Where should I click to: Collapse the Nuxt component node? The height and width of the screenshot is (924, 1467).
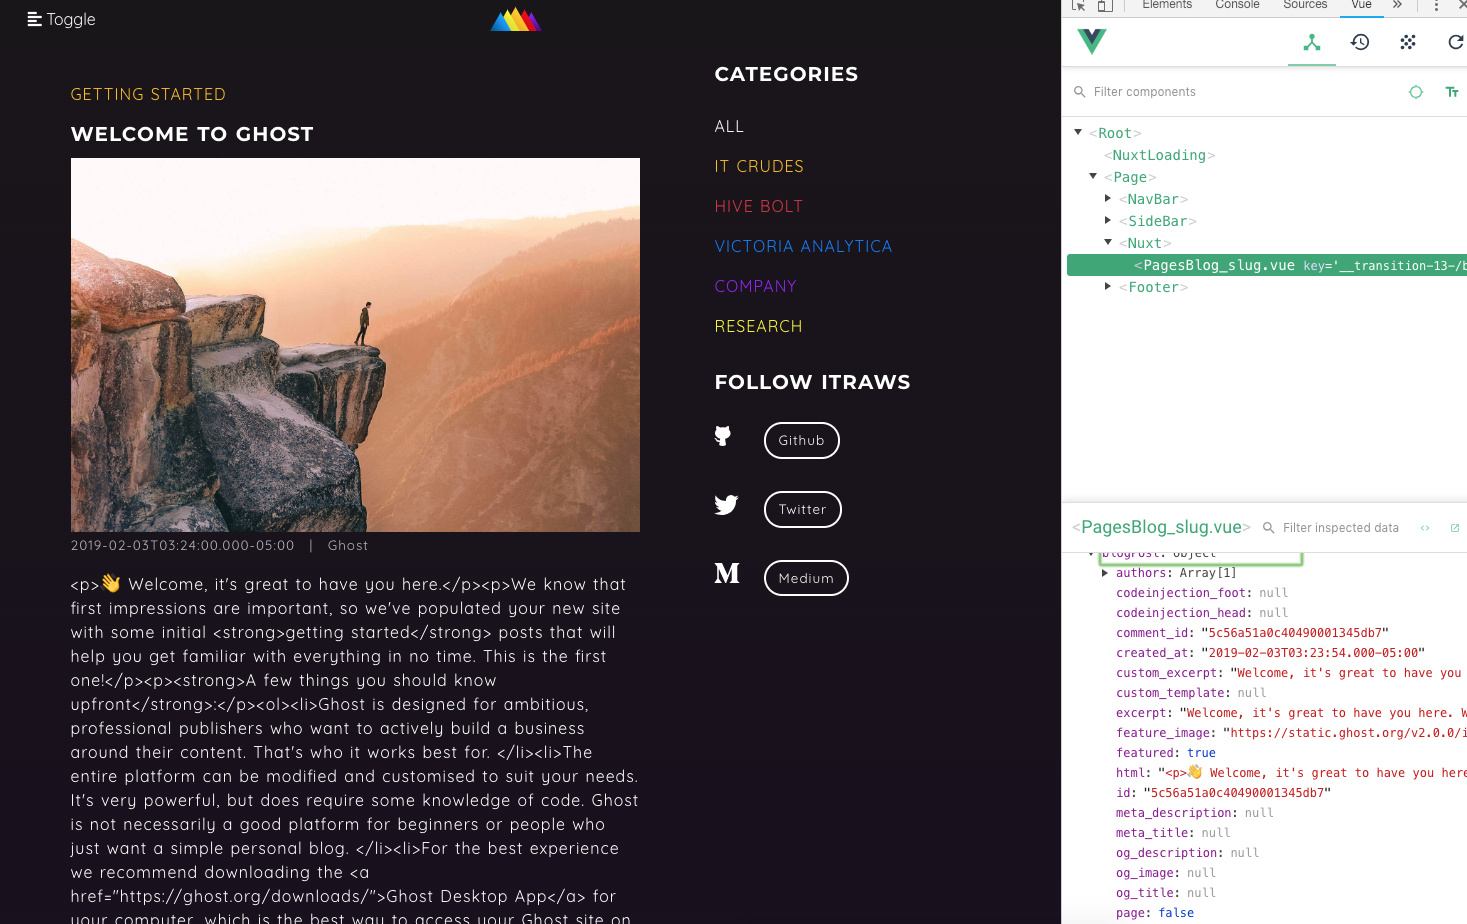click(x=1108, y=242)
